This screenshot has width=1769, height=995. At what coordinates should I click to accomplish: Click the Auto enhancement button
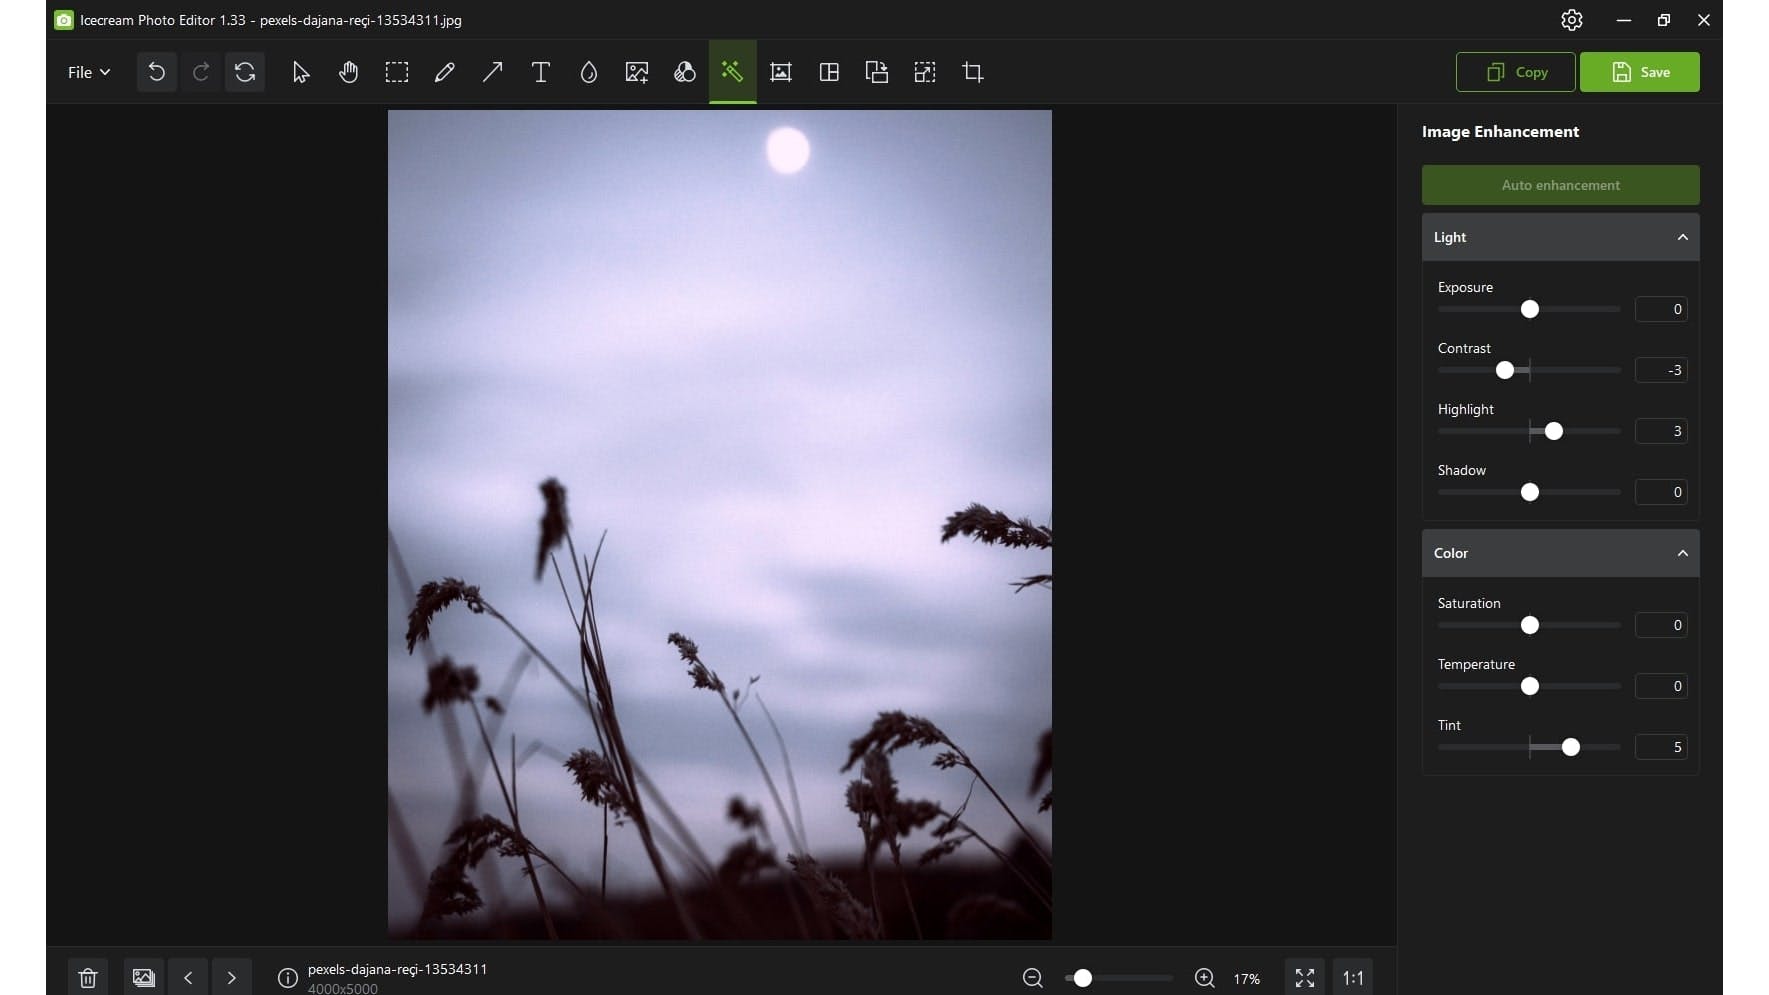click(x=1560, y=185)
